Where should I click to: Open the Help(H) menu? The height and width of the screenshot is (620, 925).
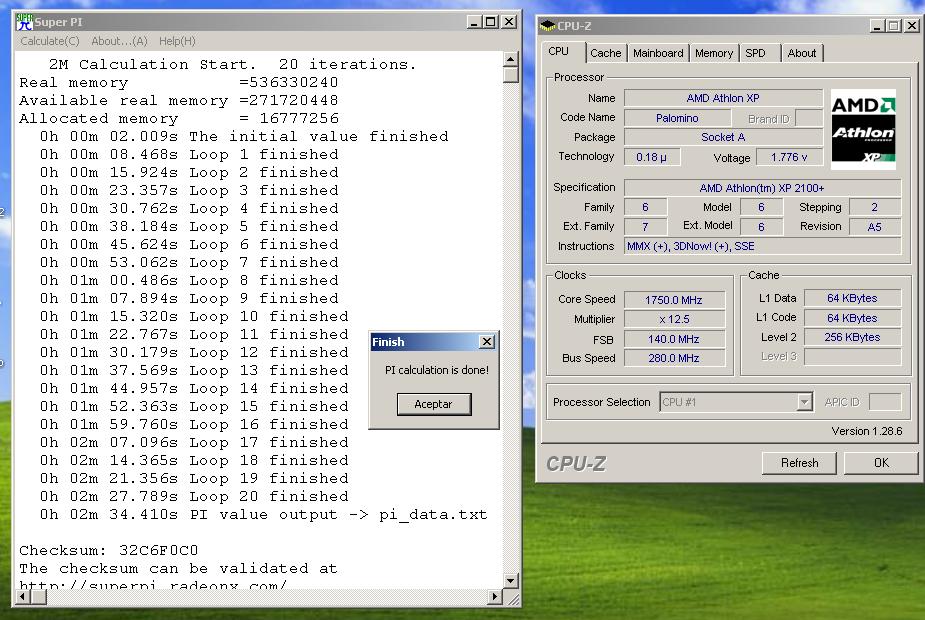click(177, 41)
